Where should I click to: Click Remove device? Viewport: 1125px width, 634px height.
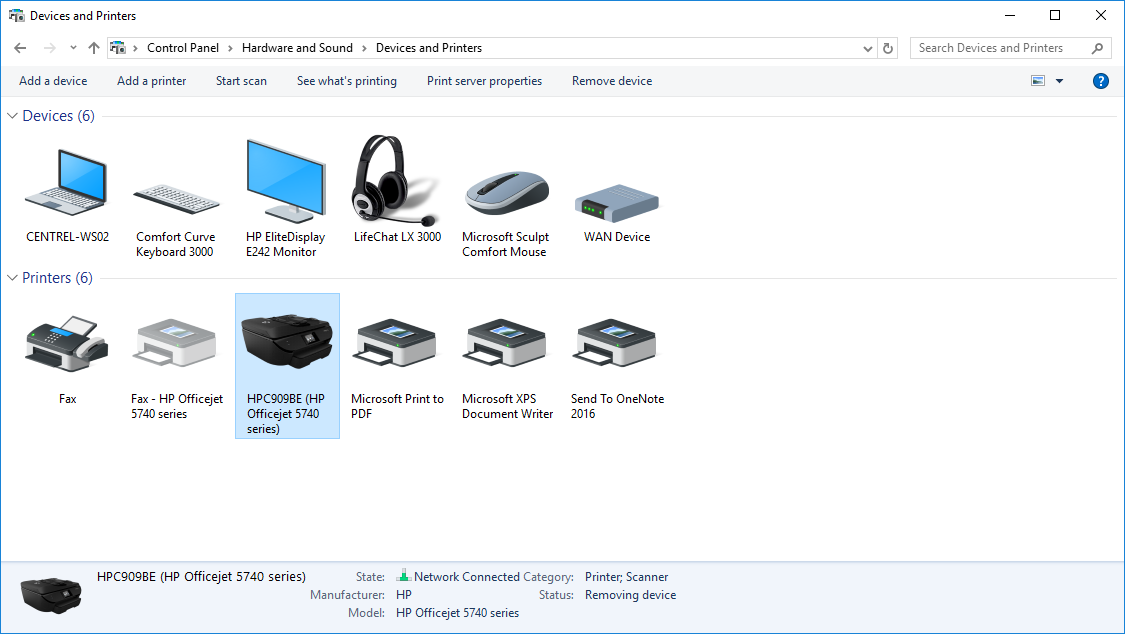click(x=611, y=81)
